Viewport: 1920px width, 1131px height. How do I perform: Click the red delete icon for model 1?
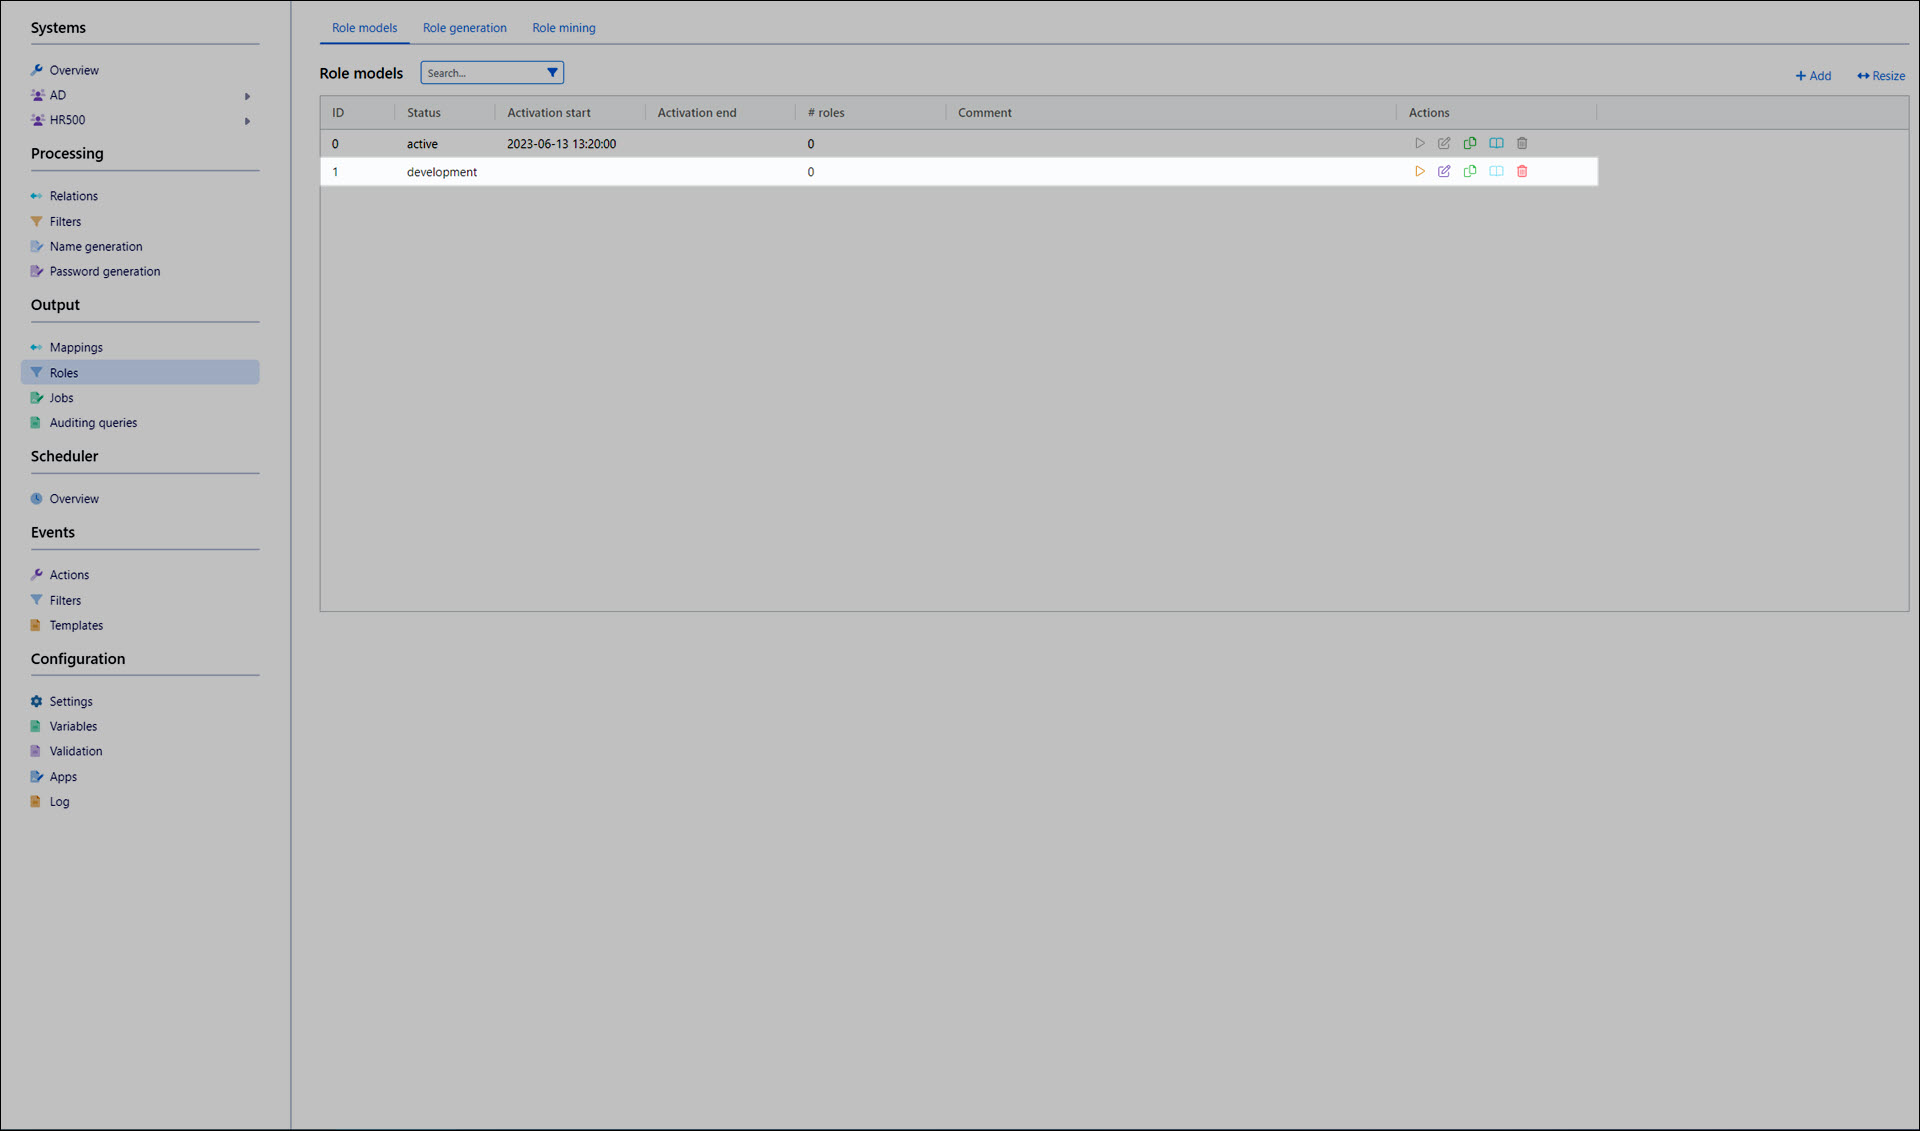(1522, 172)
